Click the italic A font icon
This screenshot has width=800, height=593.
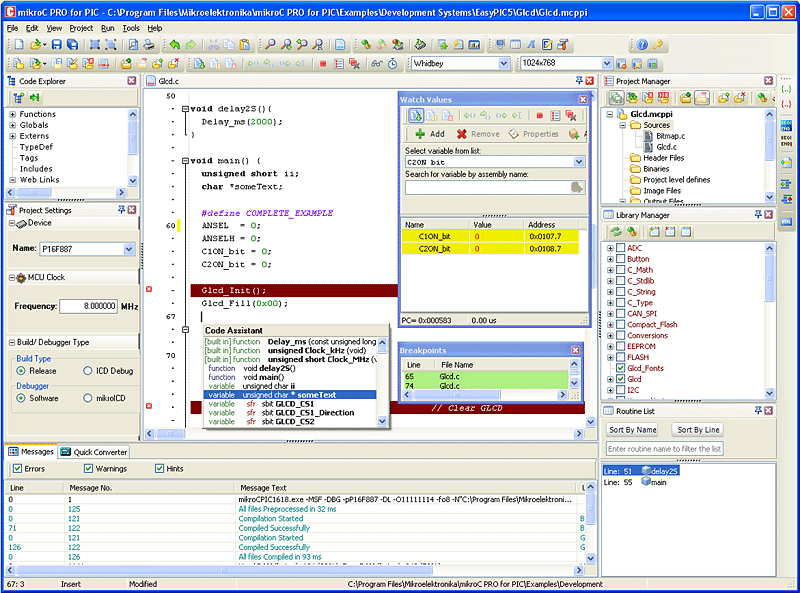click(531, 45)
